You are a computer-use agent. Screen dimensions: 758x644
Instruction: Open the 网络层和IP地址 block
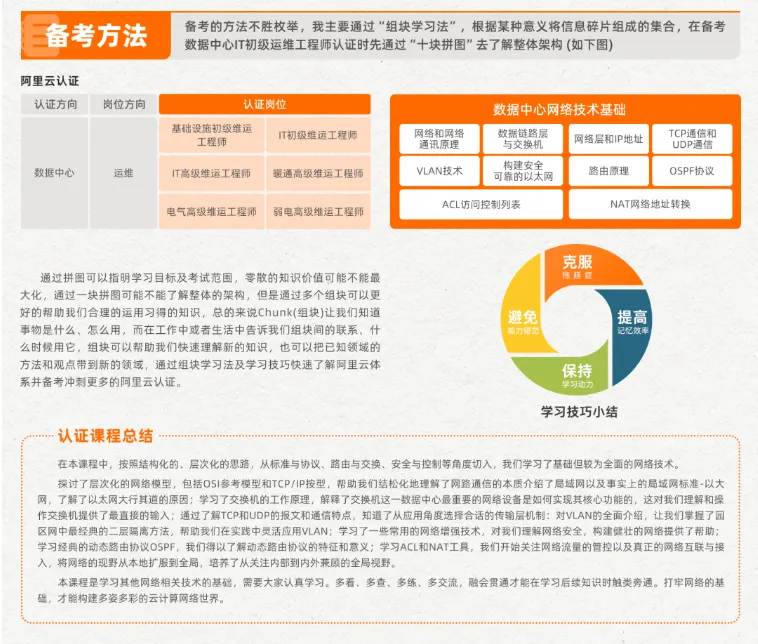click(609, 139)
